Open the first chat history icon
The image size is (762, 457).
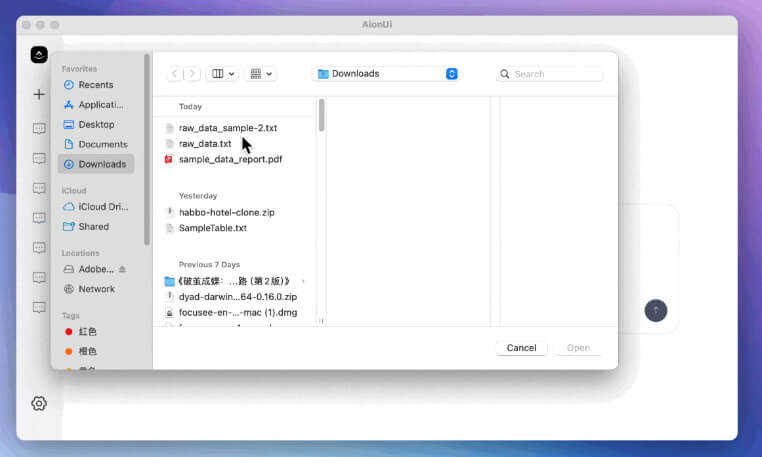coord(39,129)
